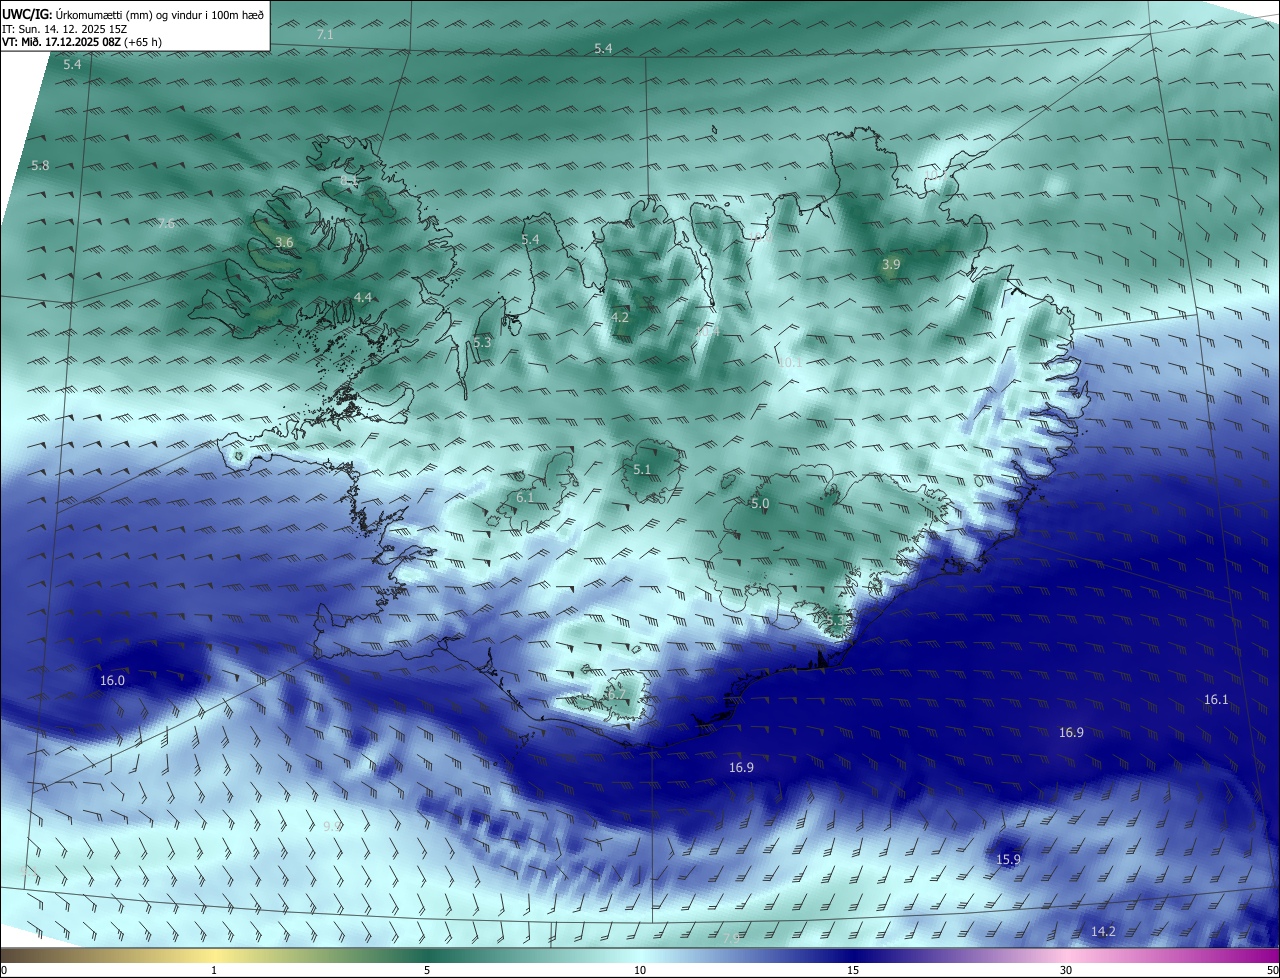Click the '10' tick on the color scale
Viewport: 1280px width, 978px height.
640,970
